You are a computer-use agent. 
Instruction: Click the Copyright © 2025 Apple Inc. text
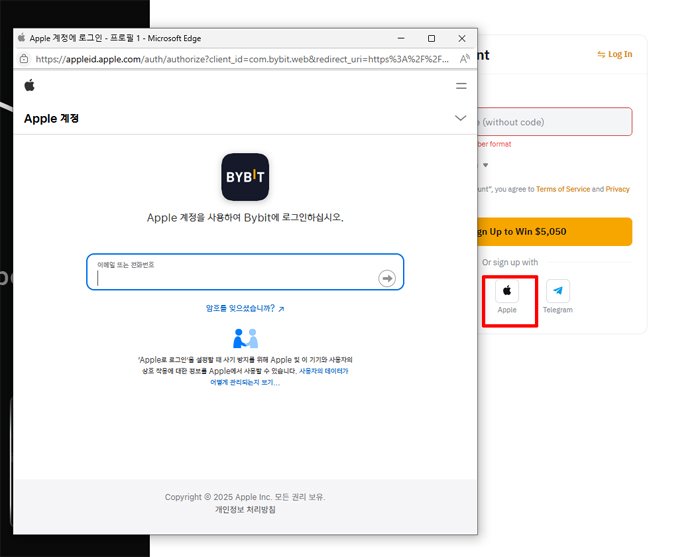pyautogui.click(x=245, y=497)
